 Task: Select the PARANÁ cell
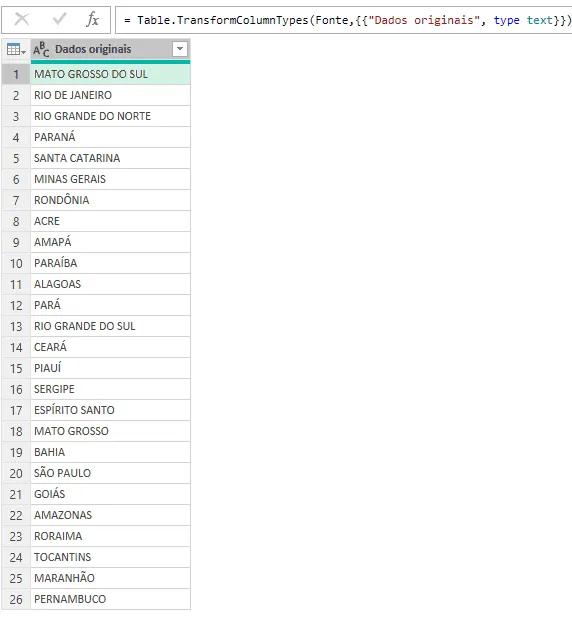(111, 137)
